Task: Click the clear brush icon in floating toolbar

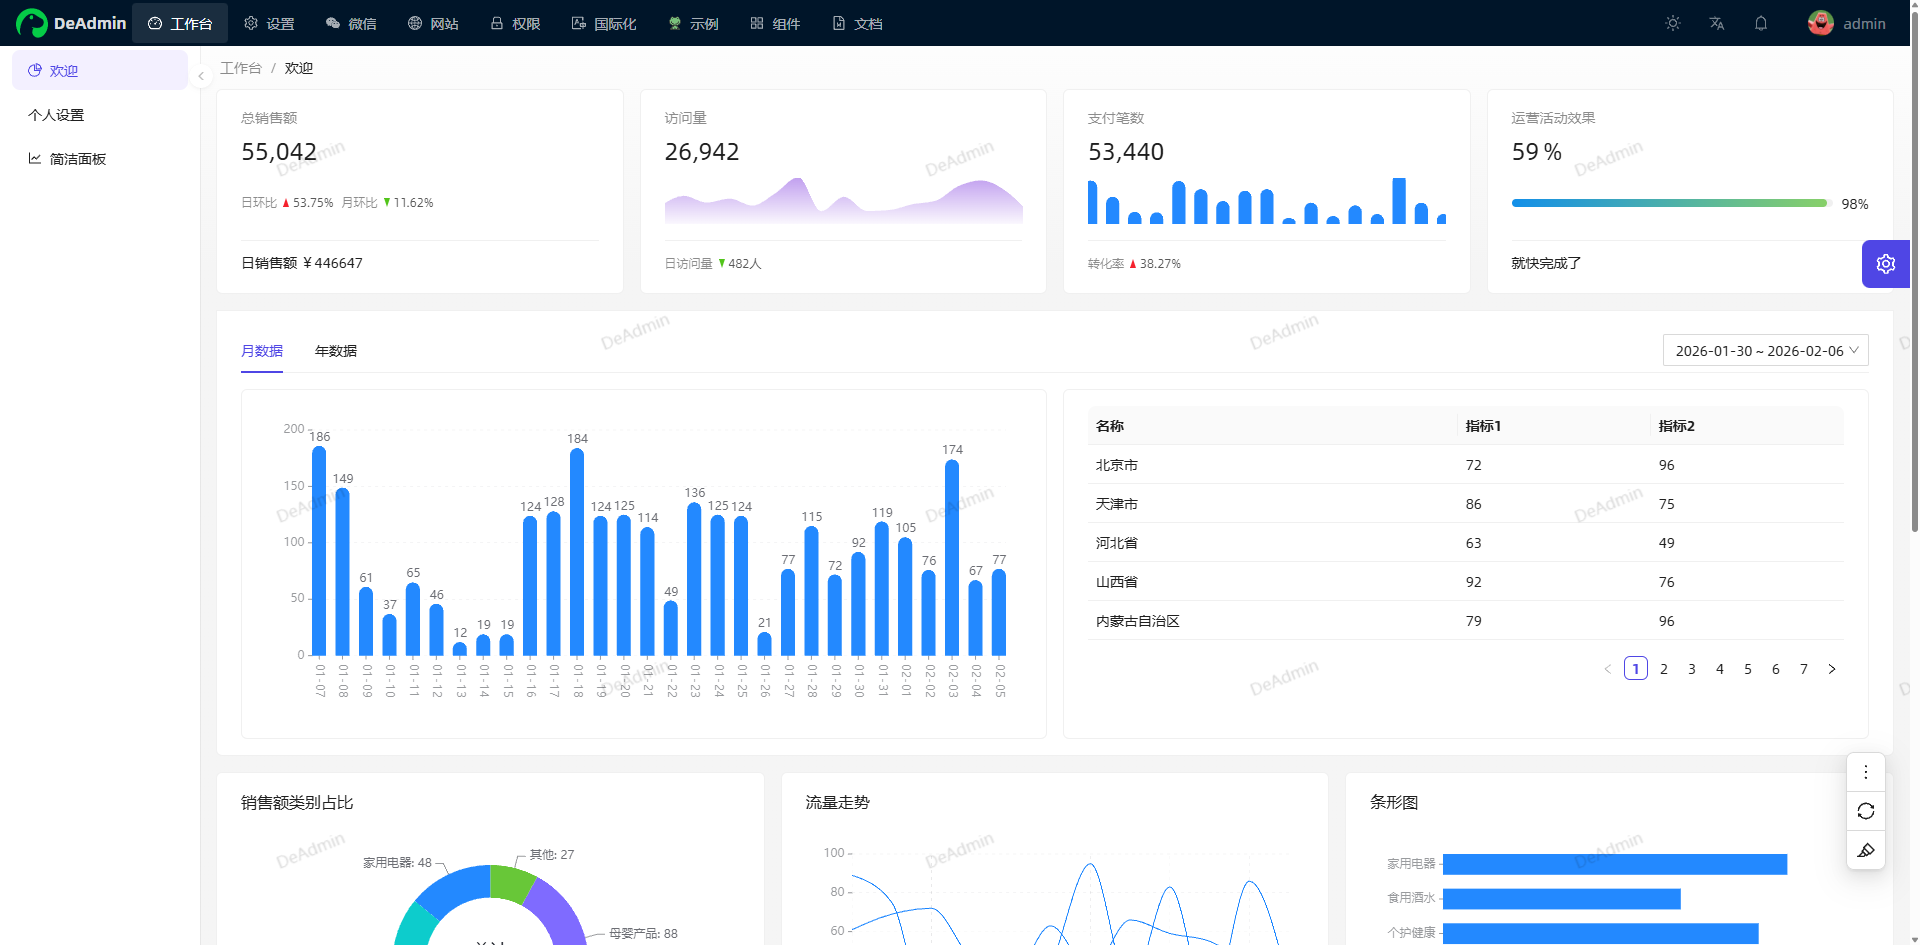Action: click(1866, 850)
